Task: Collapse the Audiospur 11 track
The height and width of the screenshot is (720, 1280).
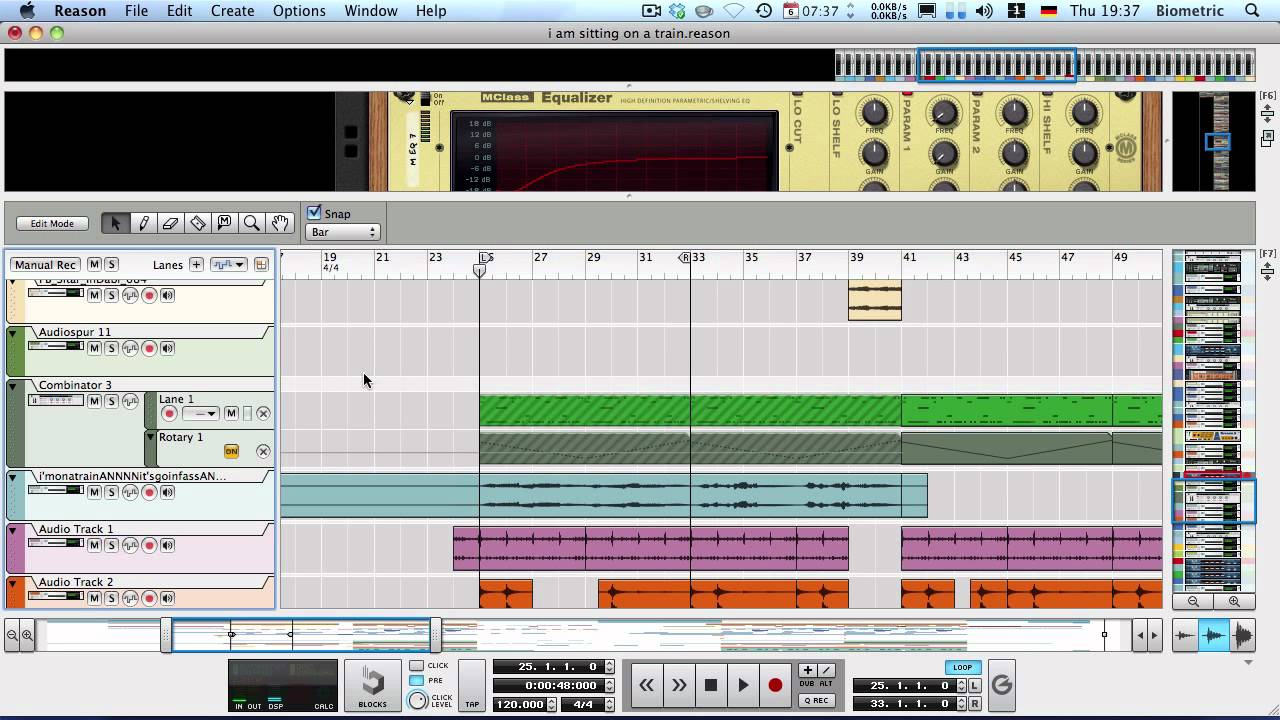Action: (13, 333)
